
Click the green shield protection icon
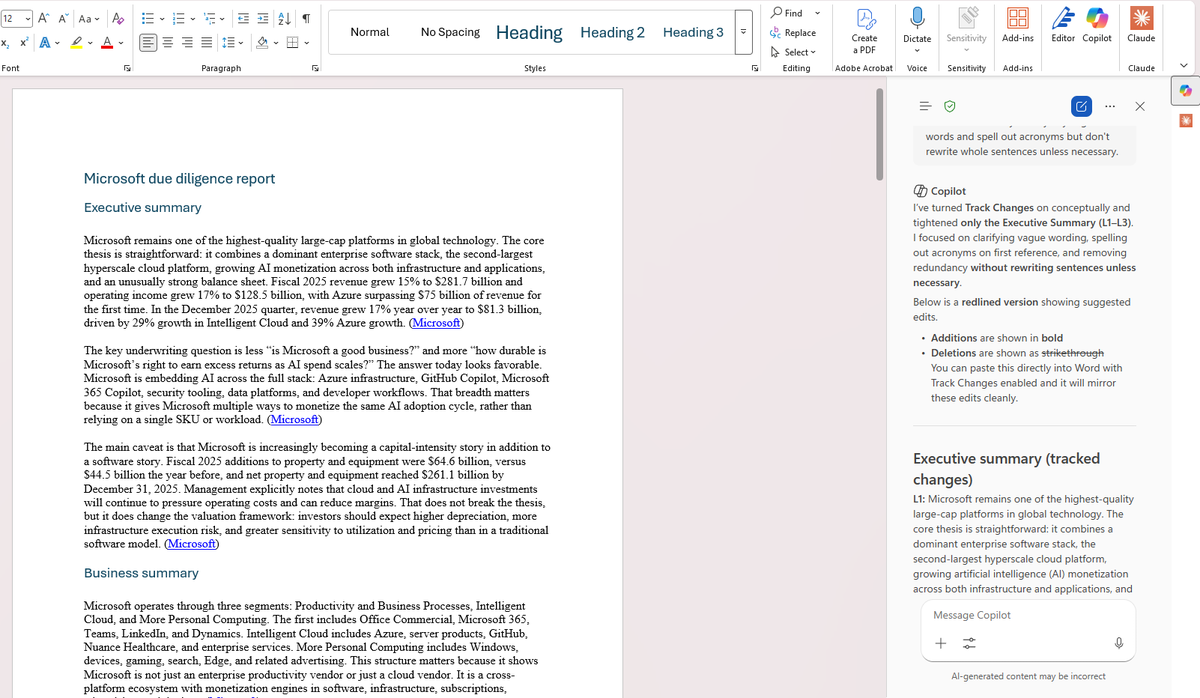click(x=950, y=106)
